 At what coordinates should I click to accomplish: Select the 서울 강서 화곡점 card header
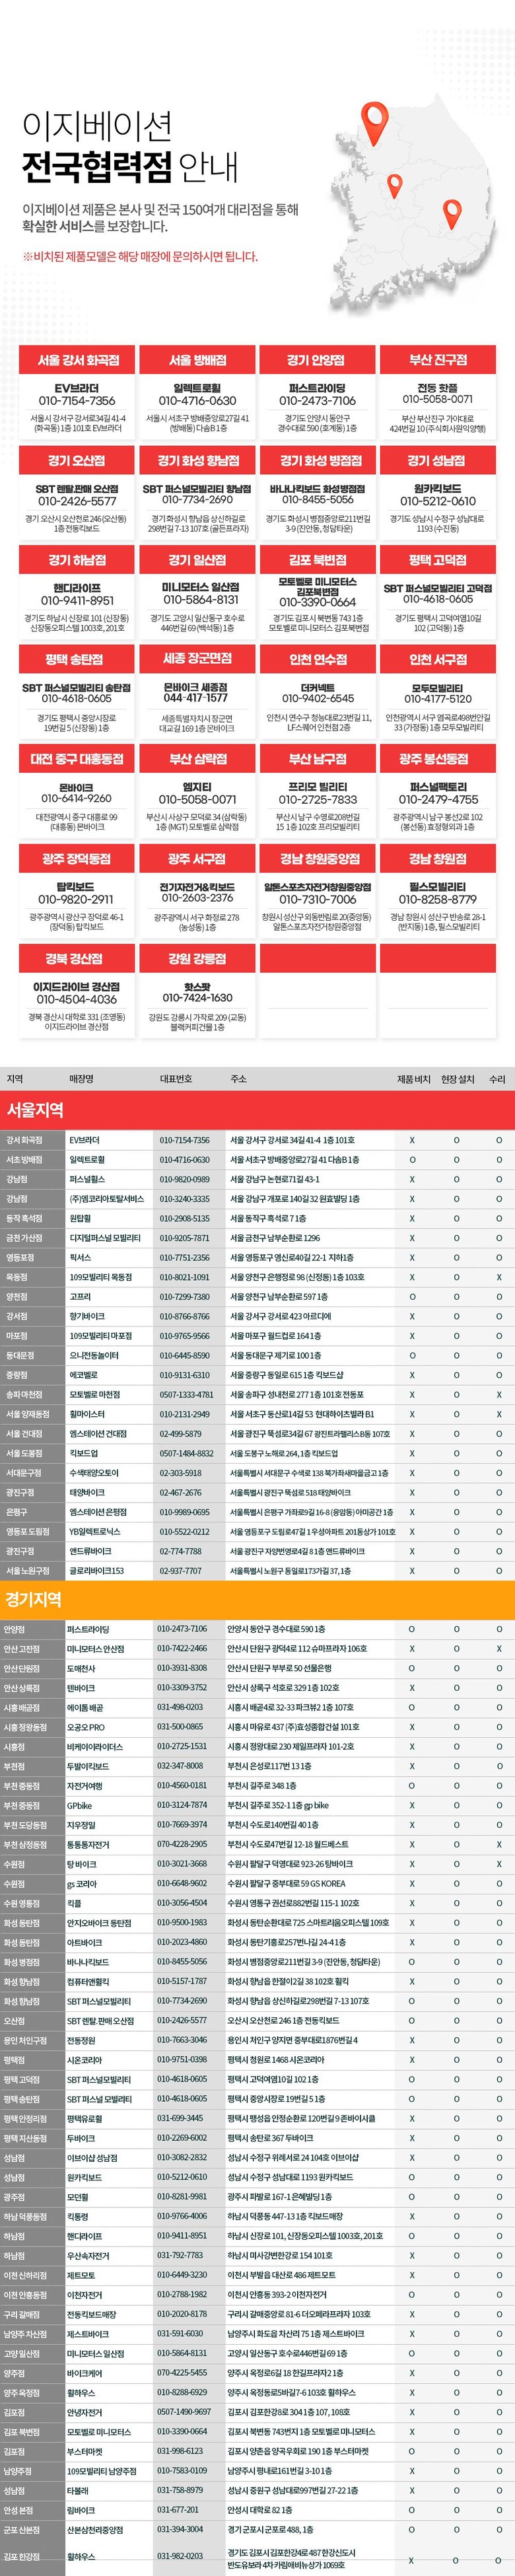[77, 360]
